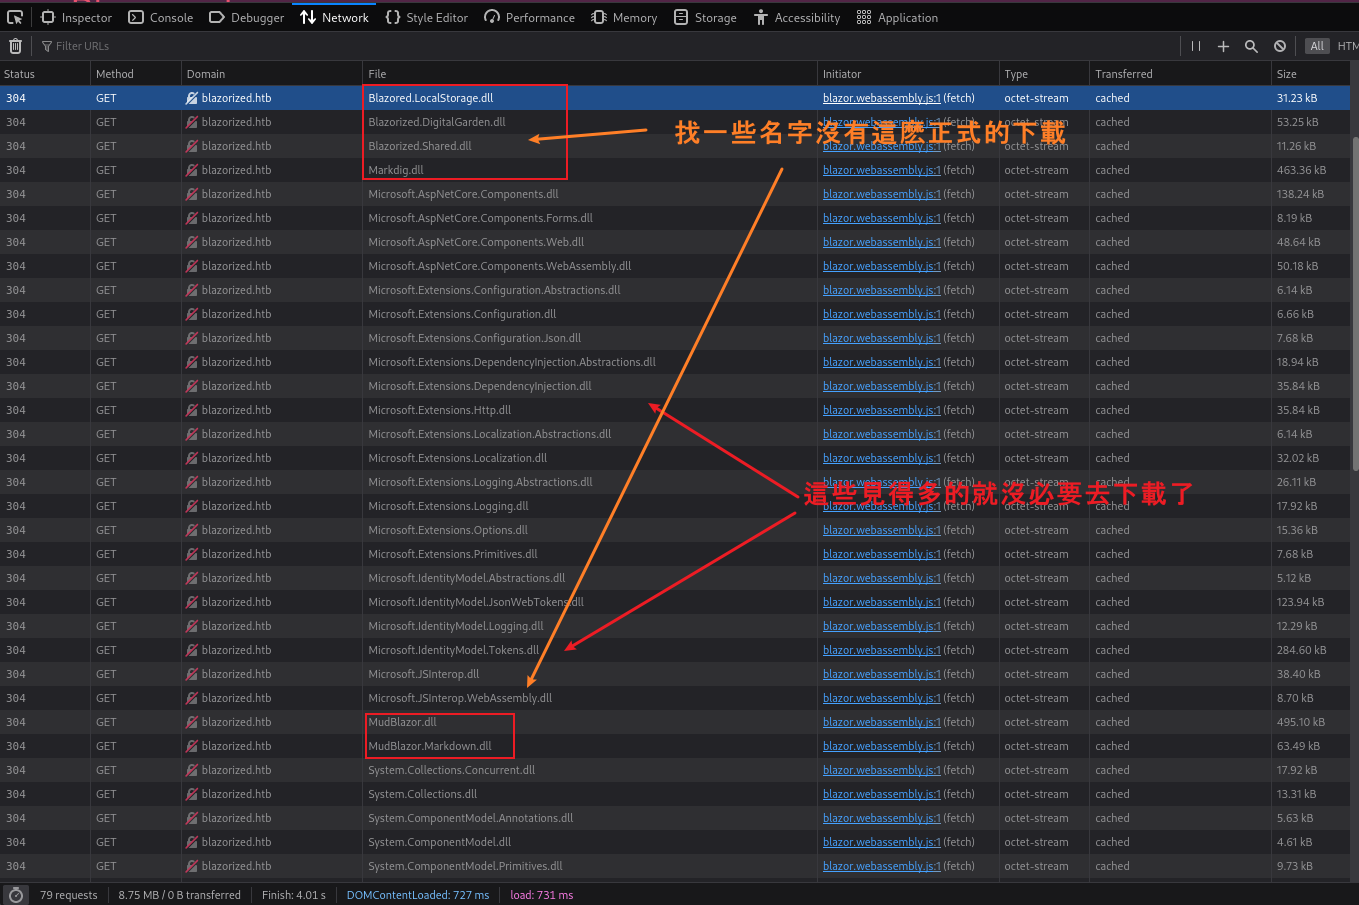Select the Microsoft.Extensions.Http.dll request

[x=675, y=410]
